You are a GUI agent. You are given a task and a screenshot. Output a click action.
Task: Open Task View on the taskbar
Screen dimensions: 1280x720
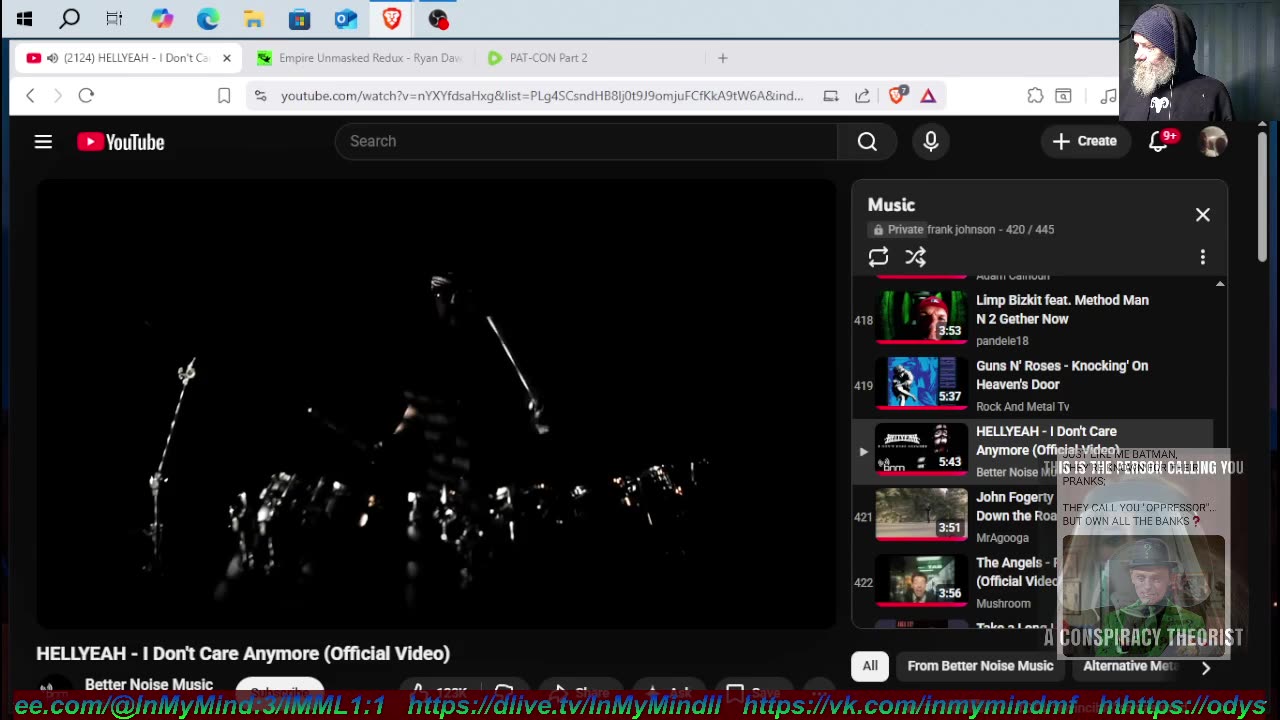pyautogui.click(x=114, y=18)
